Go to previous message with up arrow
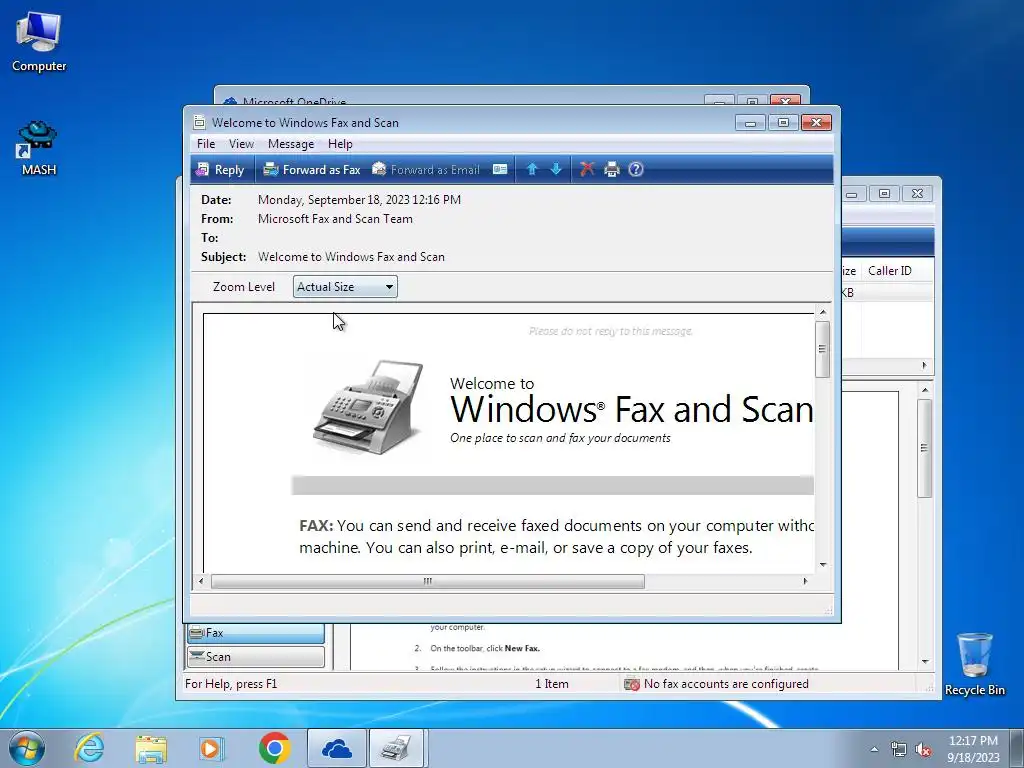The width and height of the screenshot is (1024, 768). [x=532, y=170]
